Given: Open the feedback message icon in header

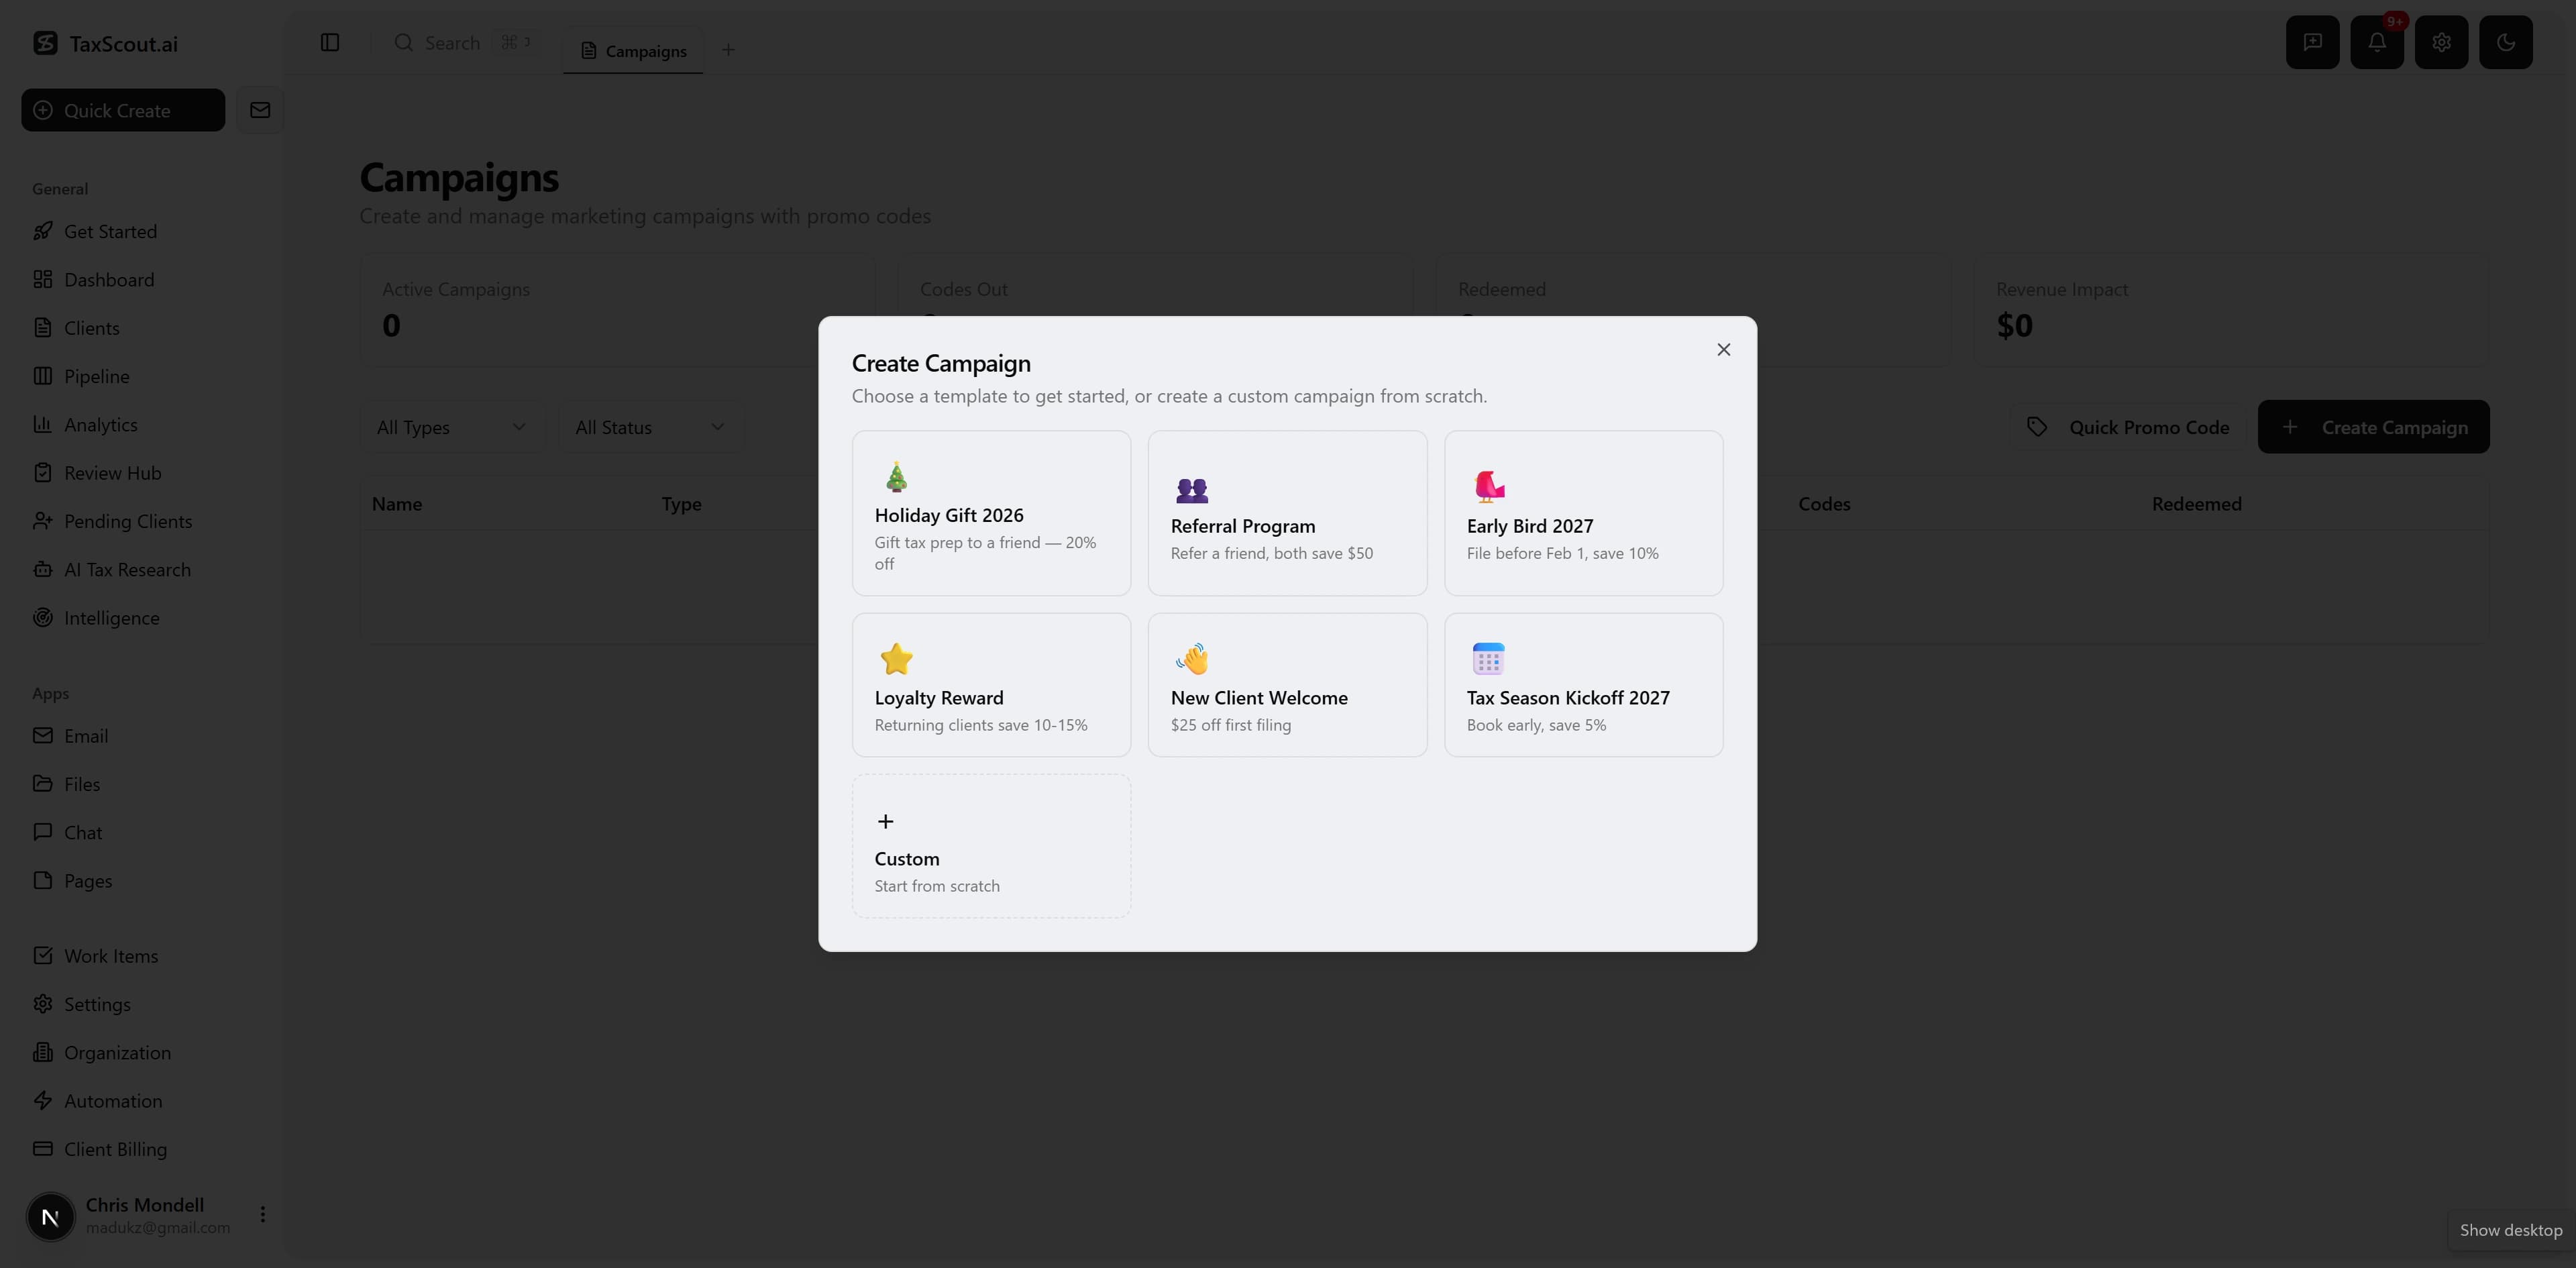Looking at the screenshot, I should pyautogui.click(x=2312, y=42).
